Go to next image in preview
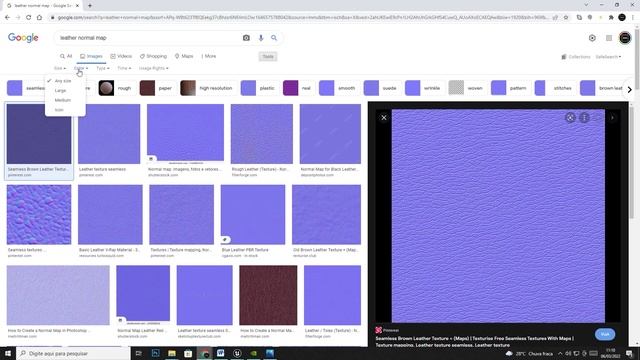The height and width of the screenshot is (360, 640). [612, 118]
